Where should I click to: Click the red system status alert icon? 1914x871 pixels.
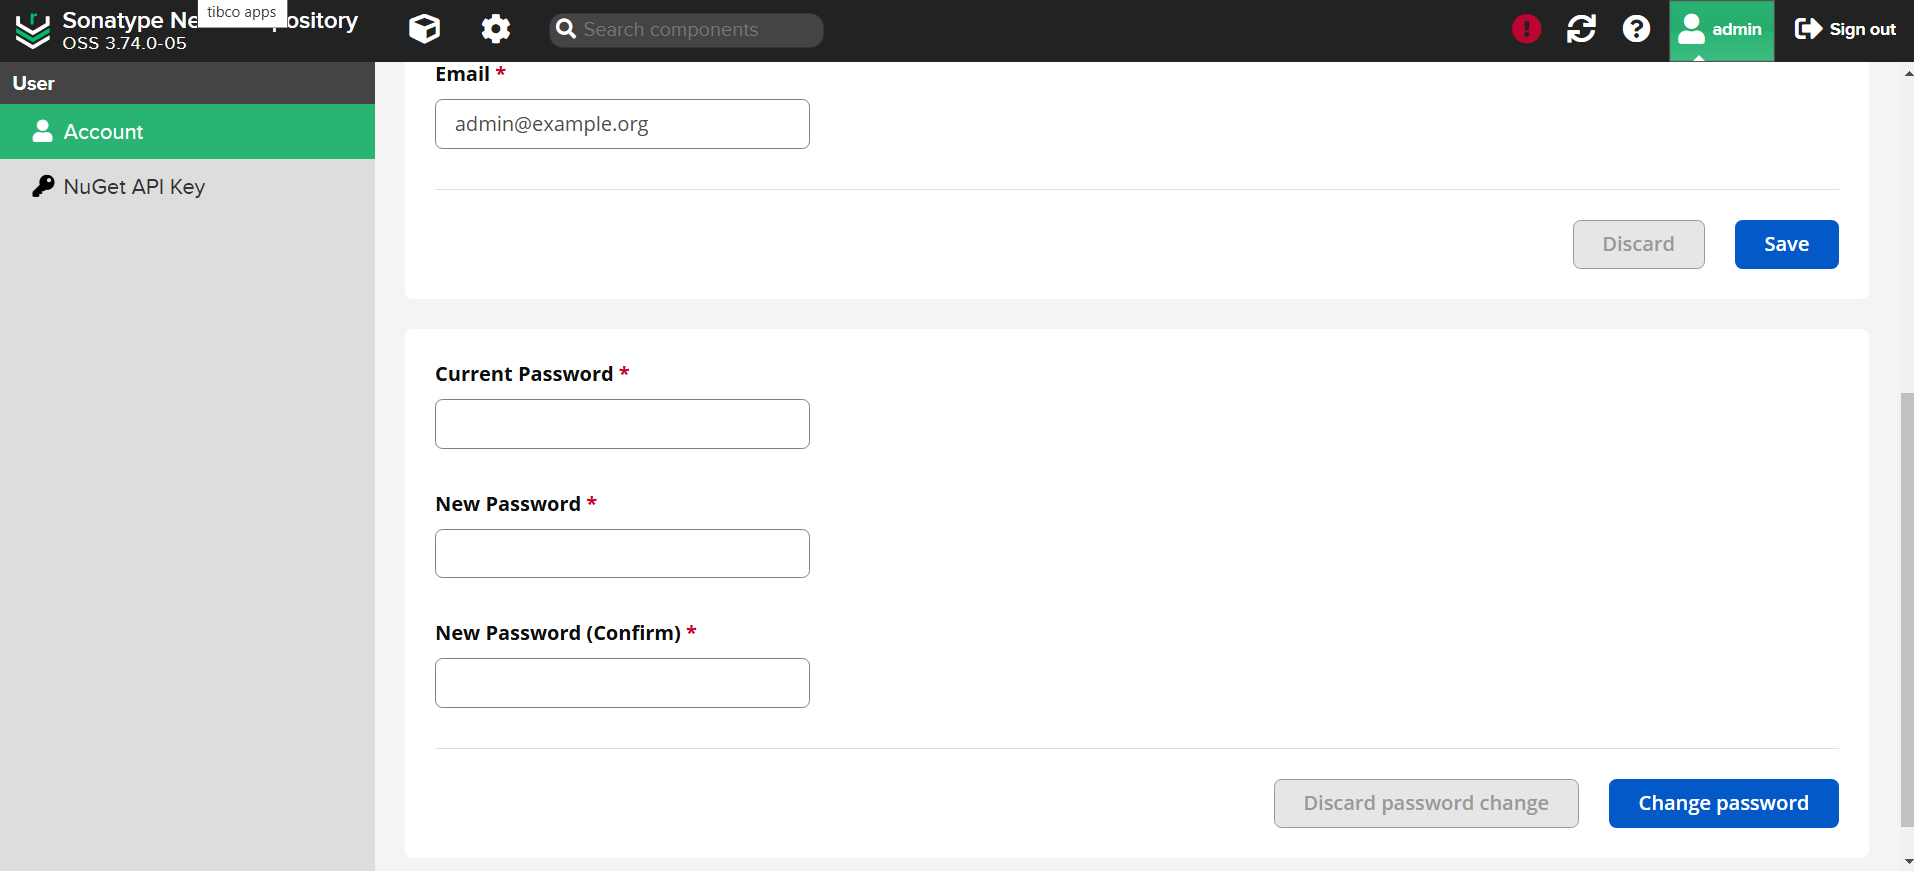1526,29
